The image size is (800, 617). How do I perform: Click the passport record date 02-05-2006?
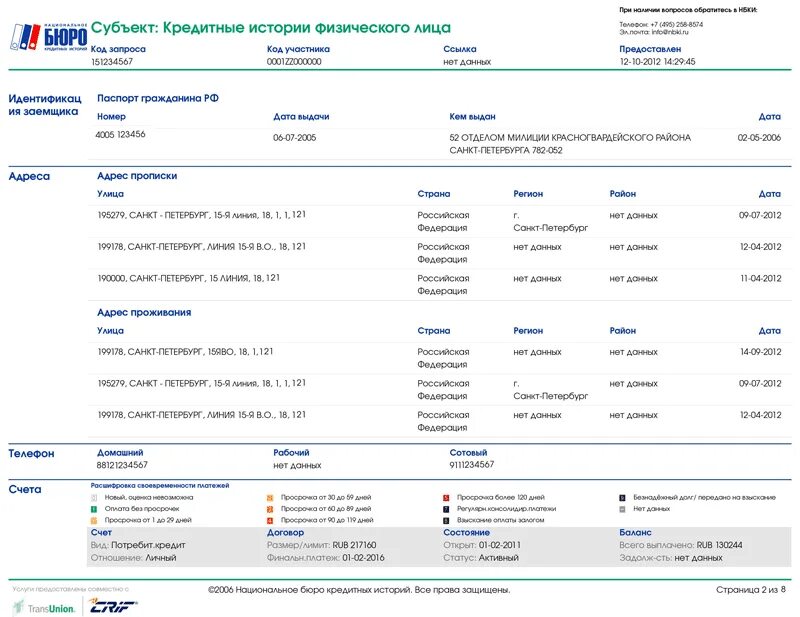pos(759,137)
